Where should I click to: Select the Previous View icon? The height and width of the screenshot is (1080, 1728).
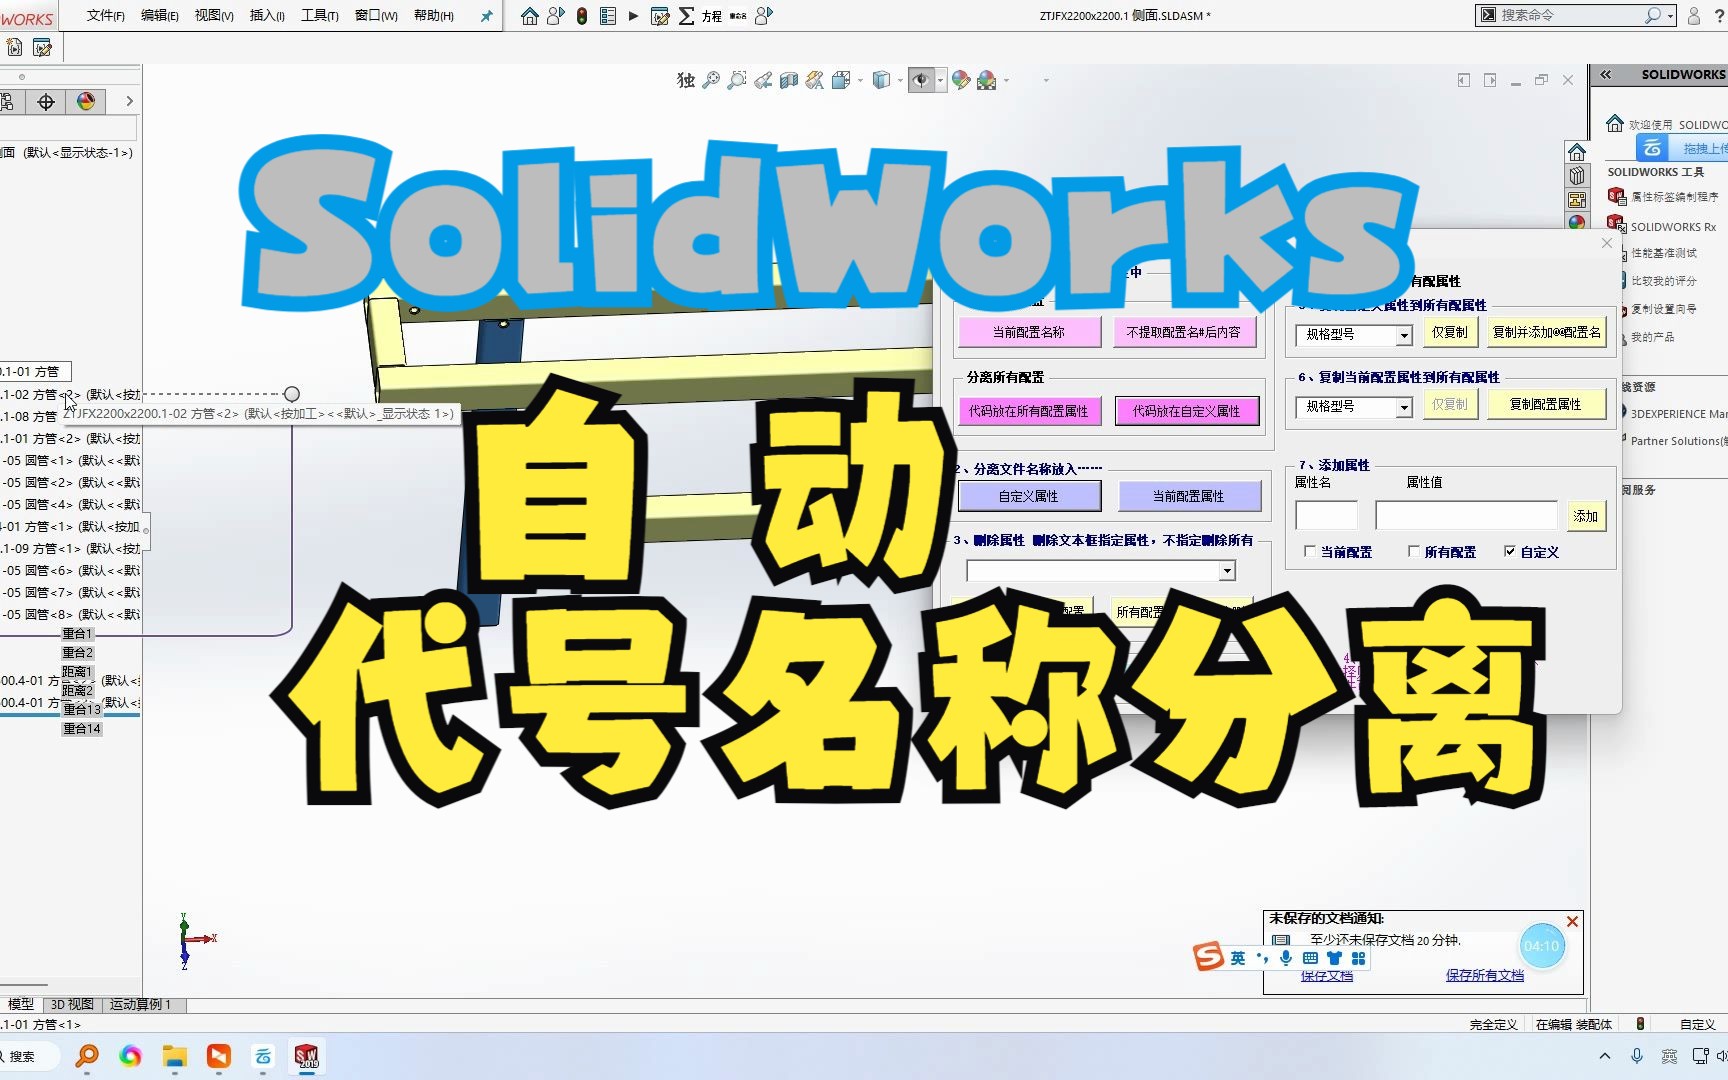763,80
